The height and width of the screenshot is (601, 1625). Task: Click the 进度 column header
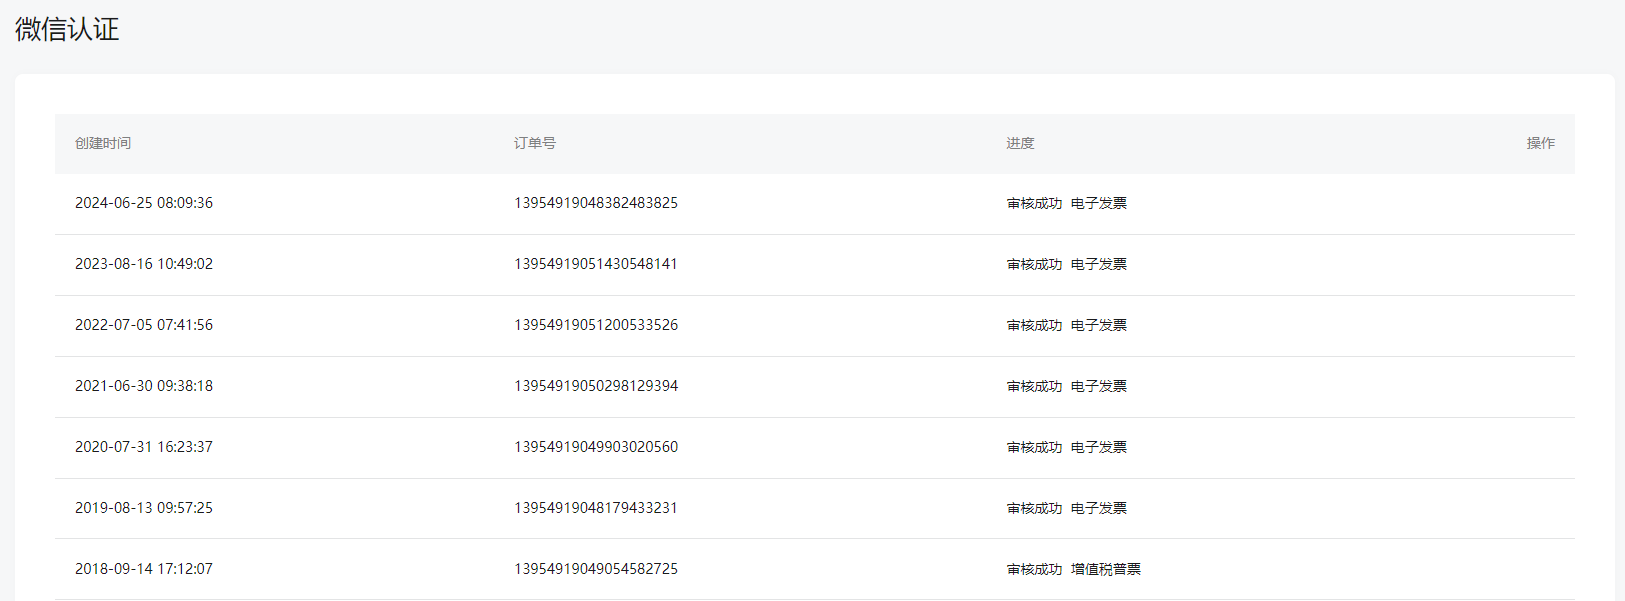(1020, 143)
